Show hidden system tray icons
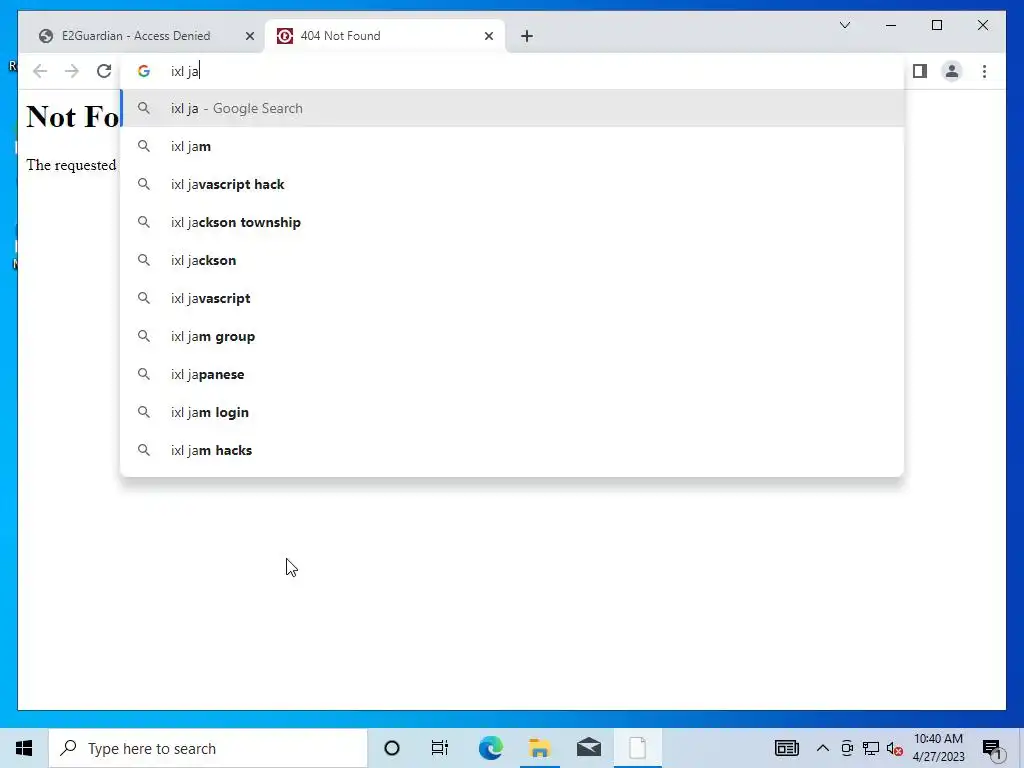Screen dimensions: 1024x768 point(823,748)
